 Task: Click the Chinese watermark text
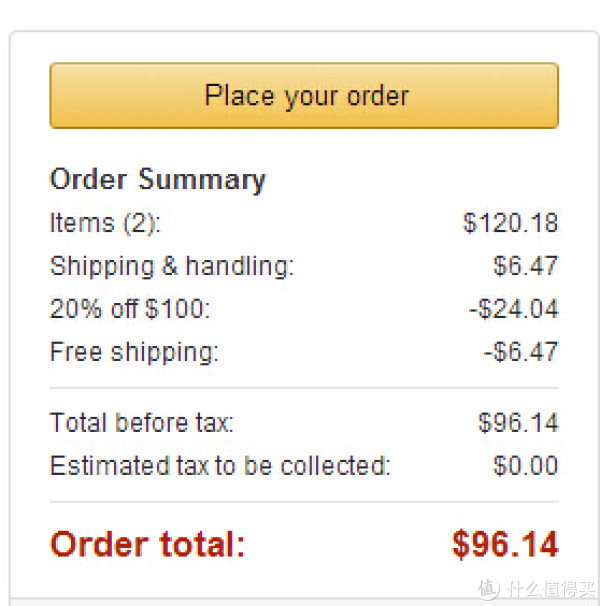click(x=551, y=589)
